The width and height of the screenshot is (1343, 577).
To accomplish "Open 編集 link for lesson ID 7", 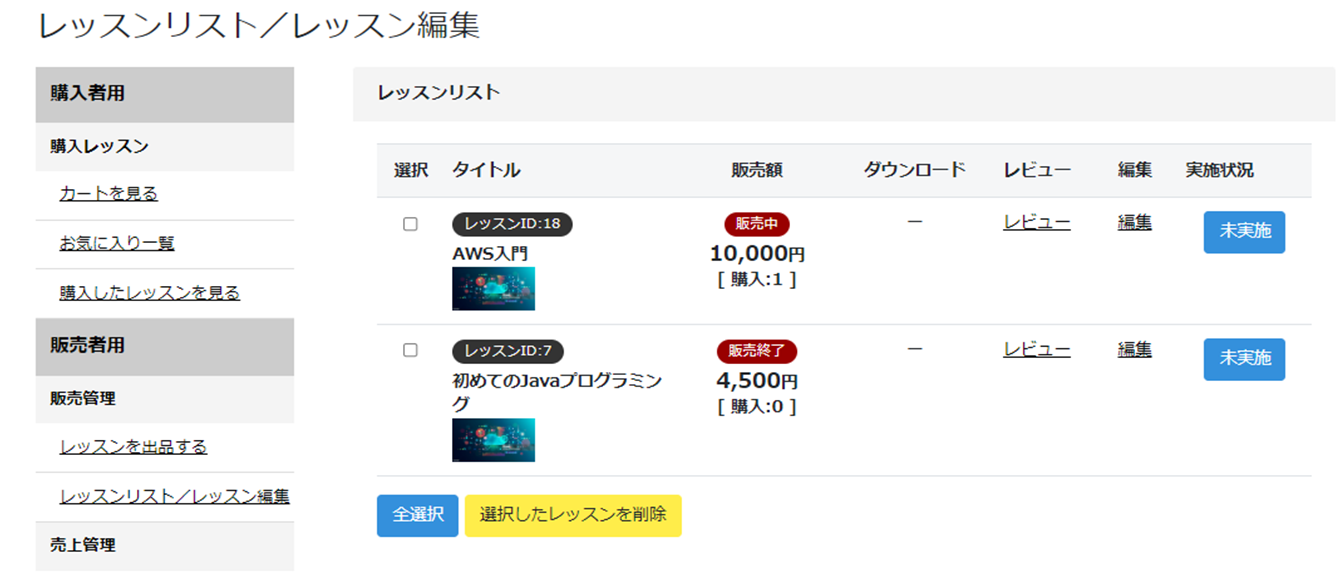I will pos(1135,349).
